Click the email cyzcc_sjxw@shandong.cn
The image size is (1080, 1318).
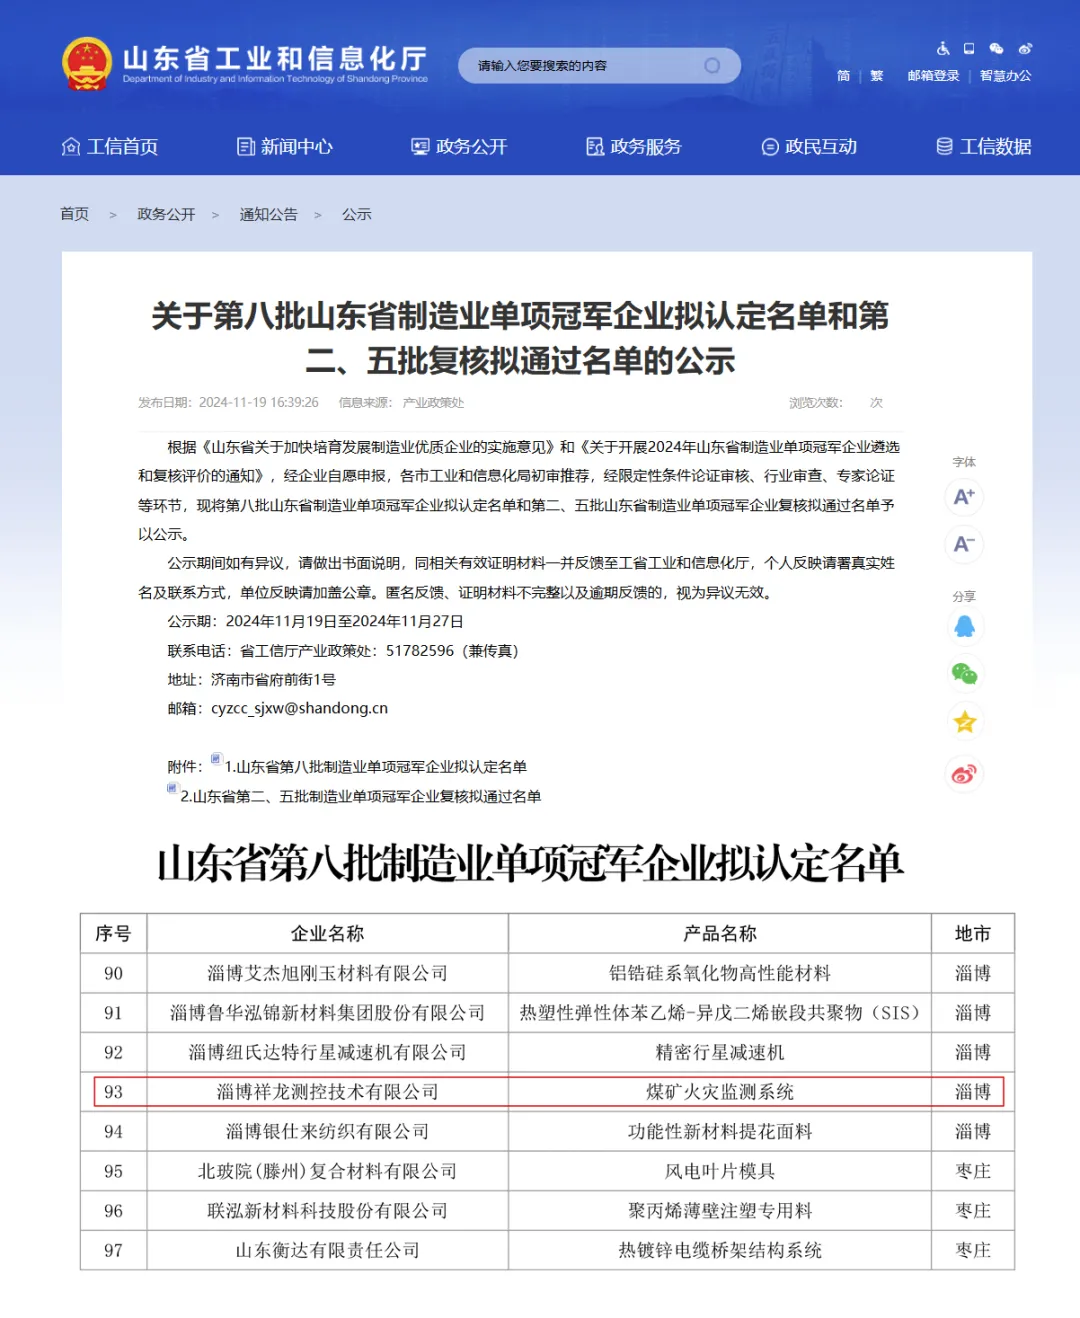[x=299, y=708]
